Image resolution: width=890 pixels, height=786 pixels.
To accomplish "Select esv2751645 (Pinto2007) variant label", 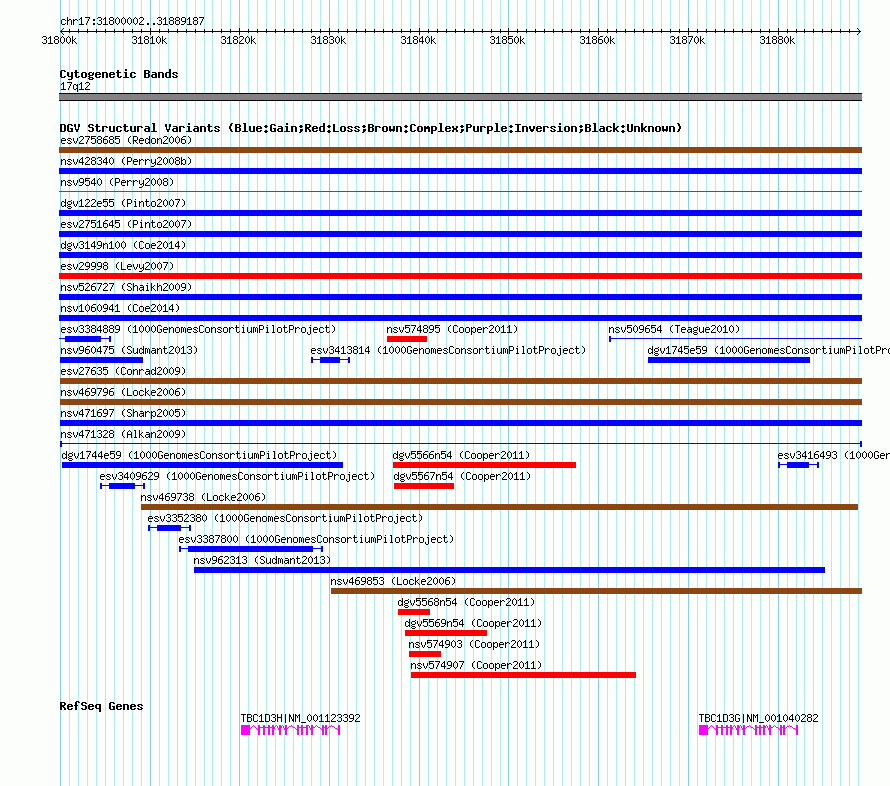I will [x=126, y=224].
